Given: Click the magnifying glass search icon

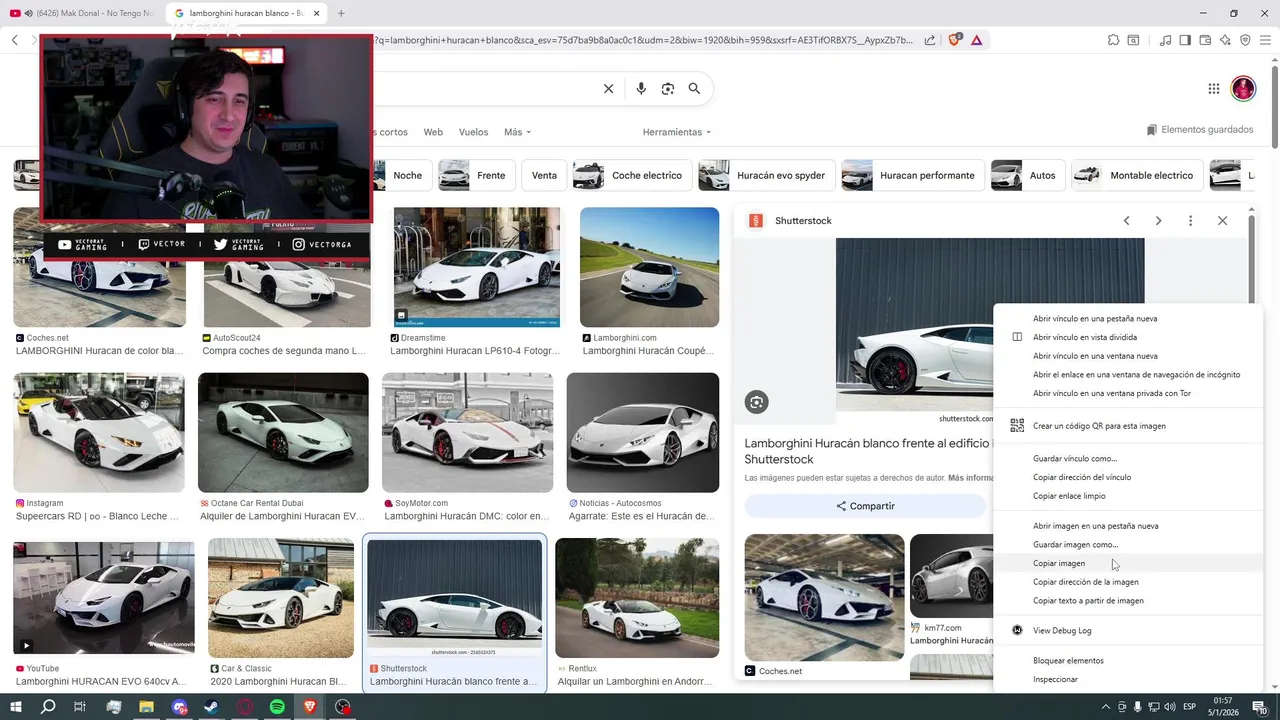Looking at the screenshot, I should tap(694, 89).
